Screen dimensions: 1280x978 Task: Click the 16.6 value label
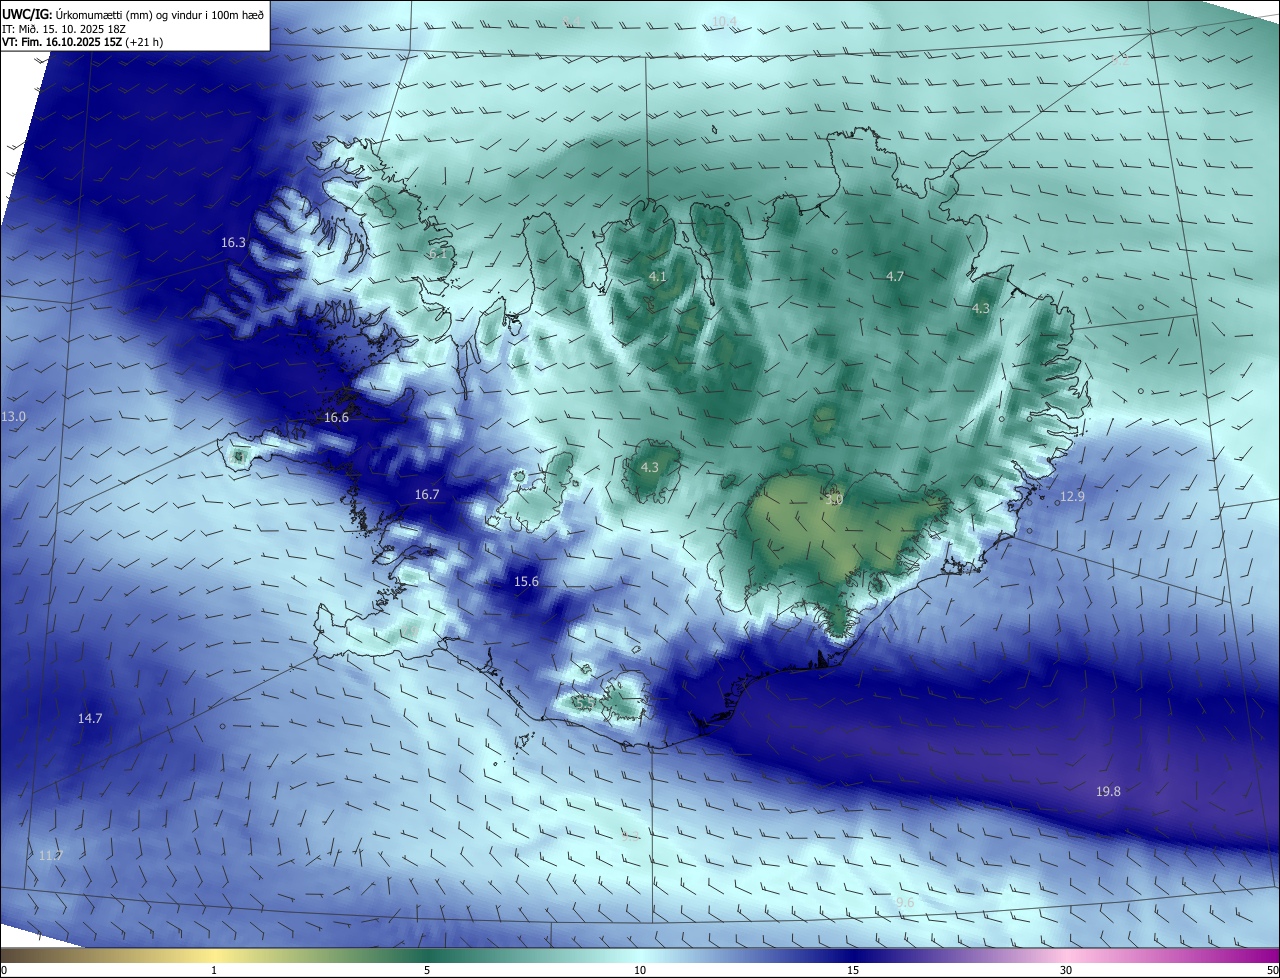[x=336, y=418]
